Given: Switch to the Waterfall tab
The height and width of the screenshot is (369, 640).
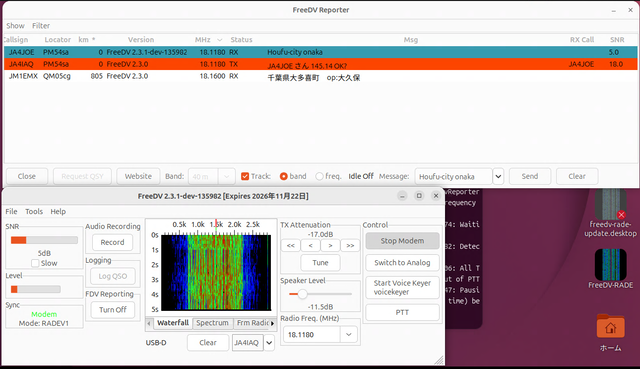Looking at the screenshot, I should pyautogui.click(x=173, y=323).
